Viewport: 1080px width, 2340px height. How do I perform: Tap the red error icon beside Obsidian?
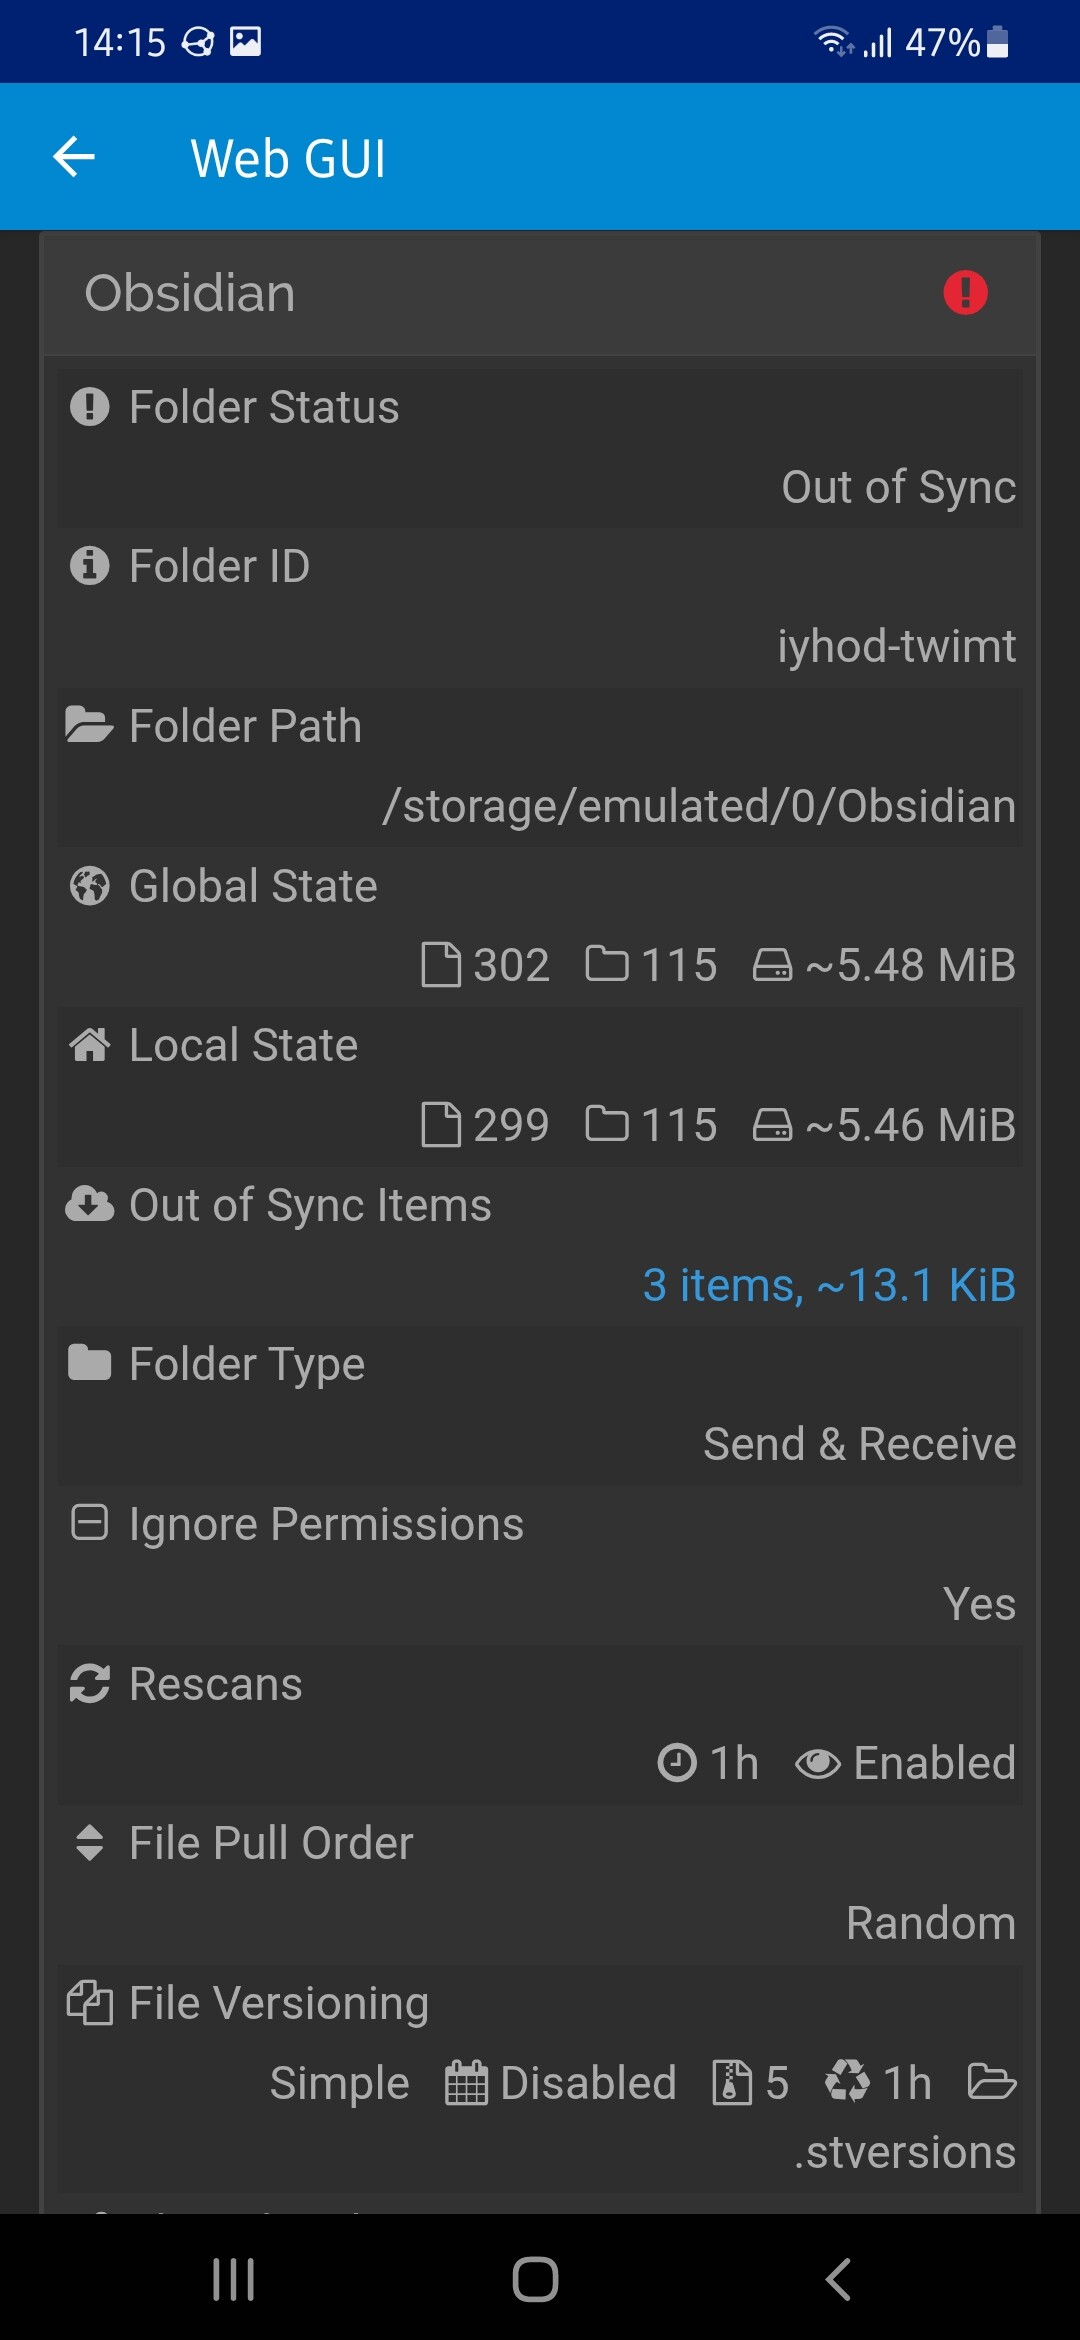[x=965, y=293]
